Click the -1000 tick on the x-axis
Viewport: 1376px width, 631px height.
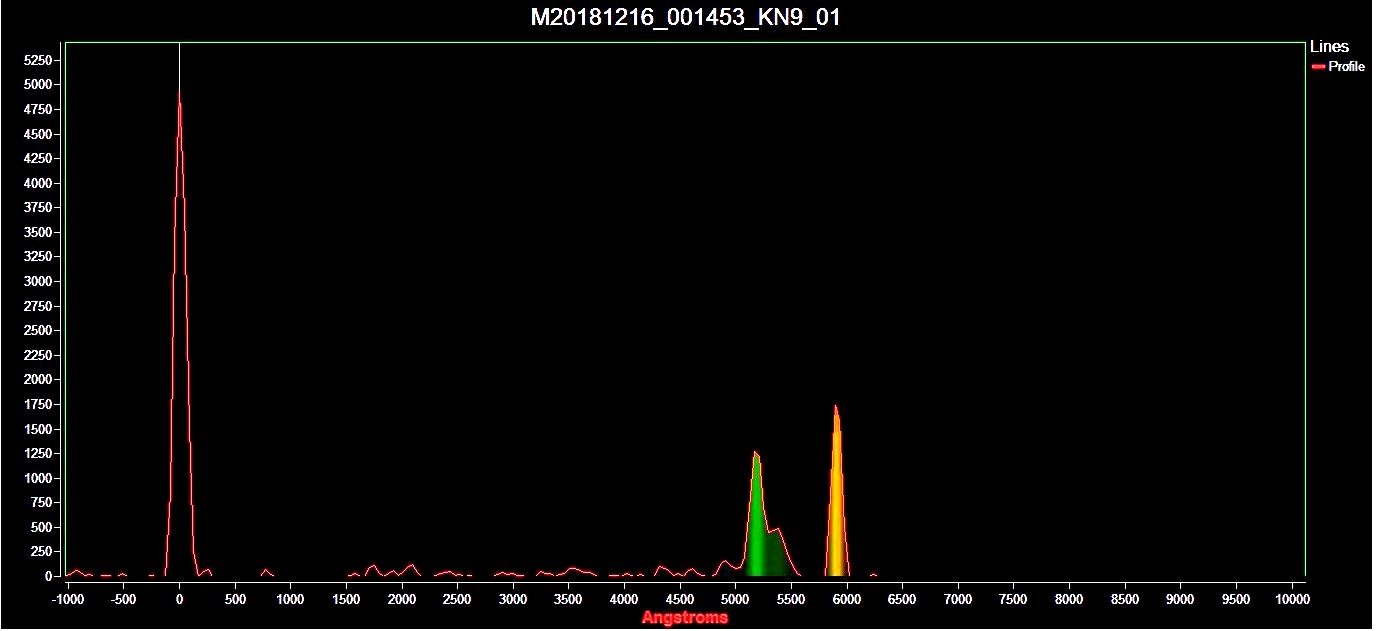[68, 599]
